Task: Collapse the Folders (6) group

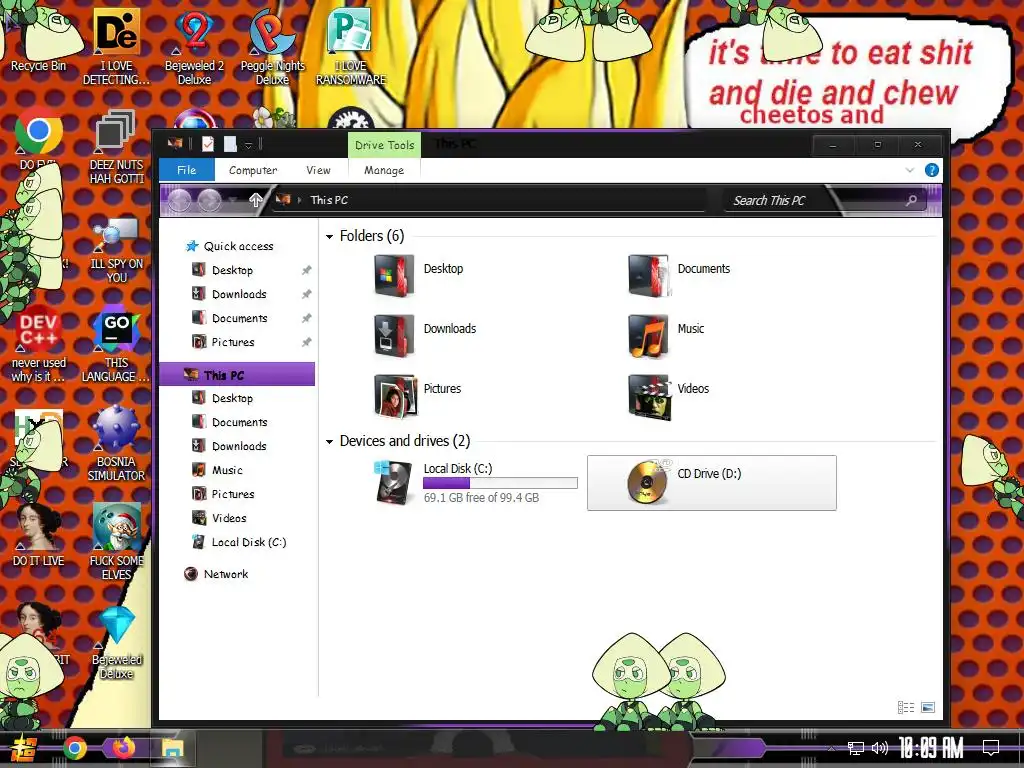Action: (330, 236)
